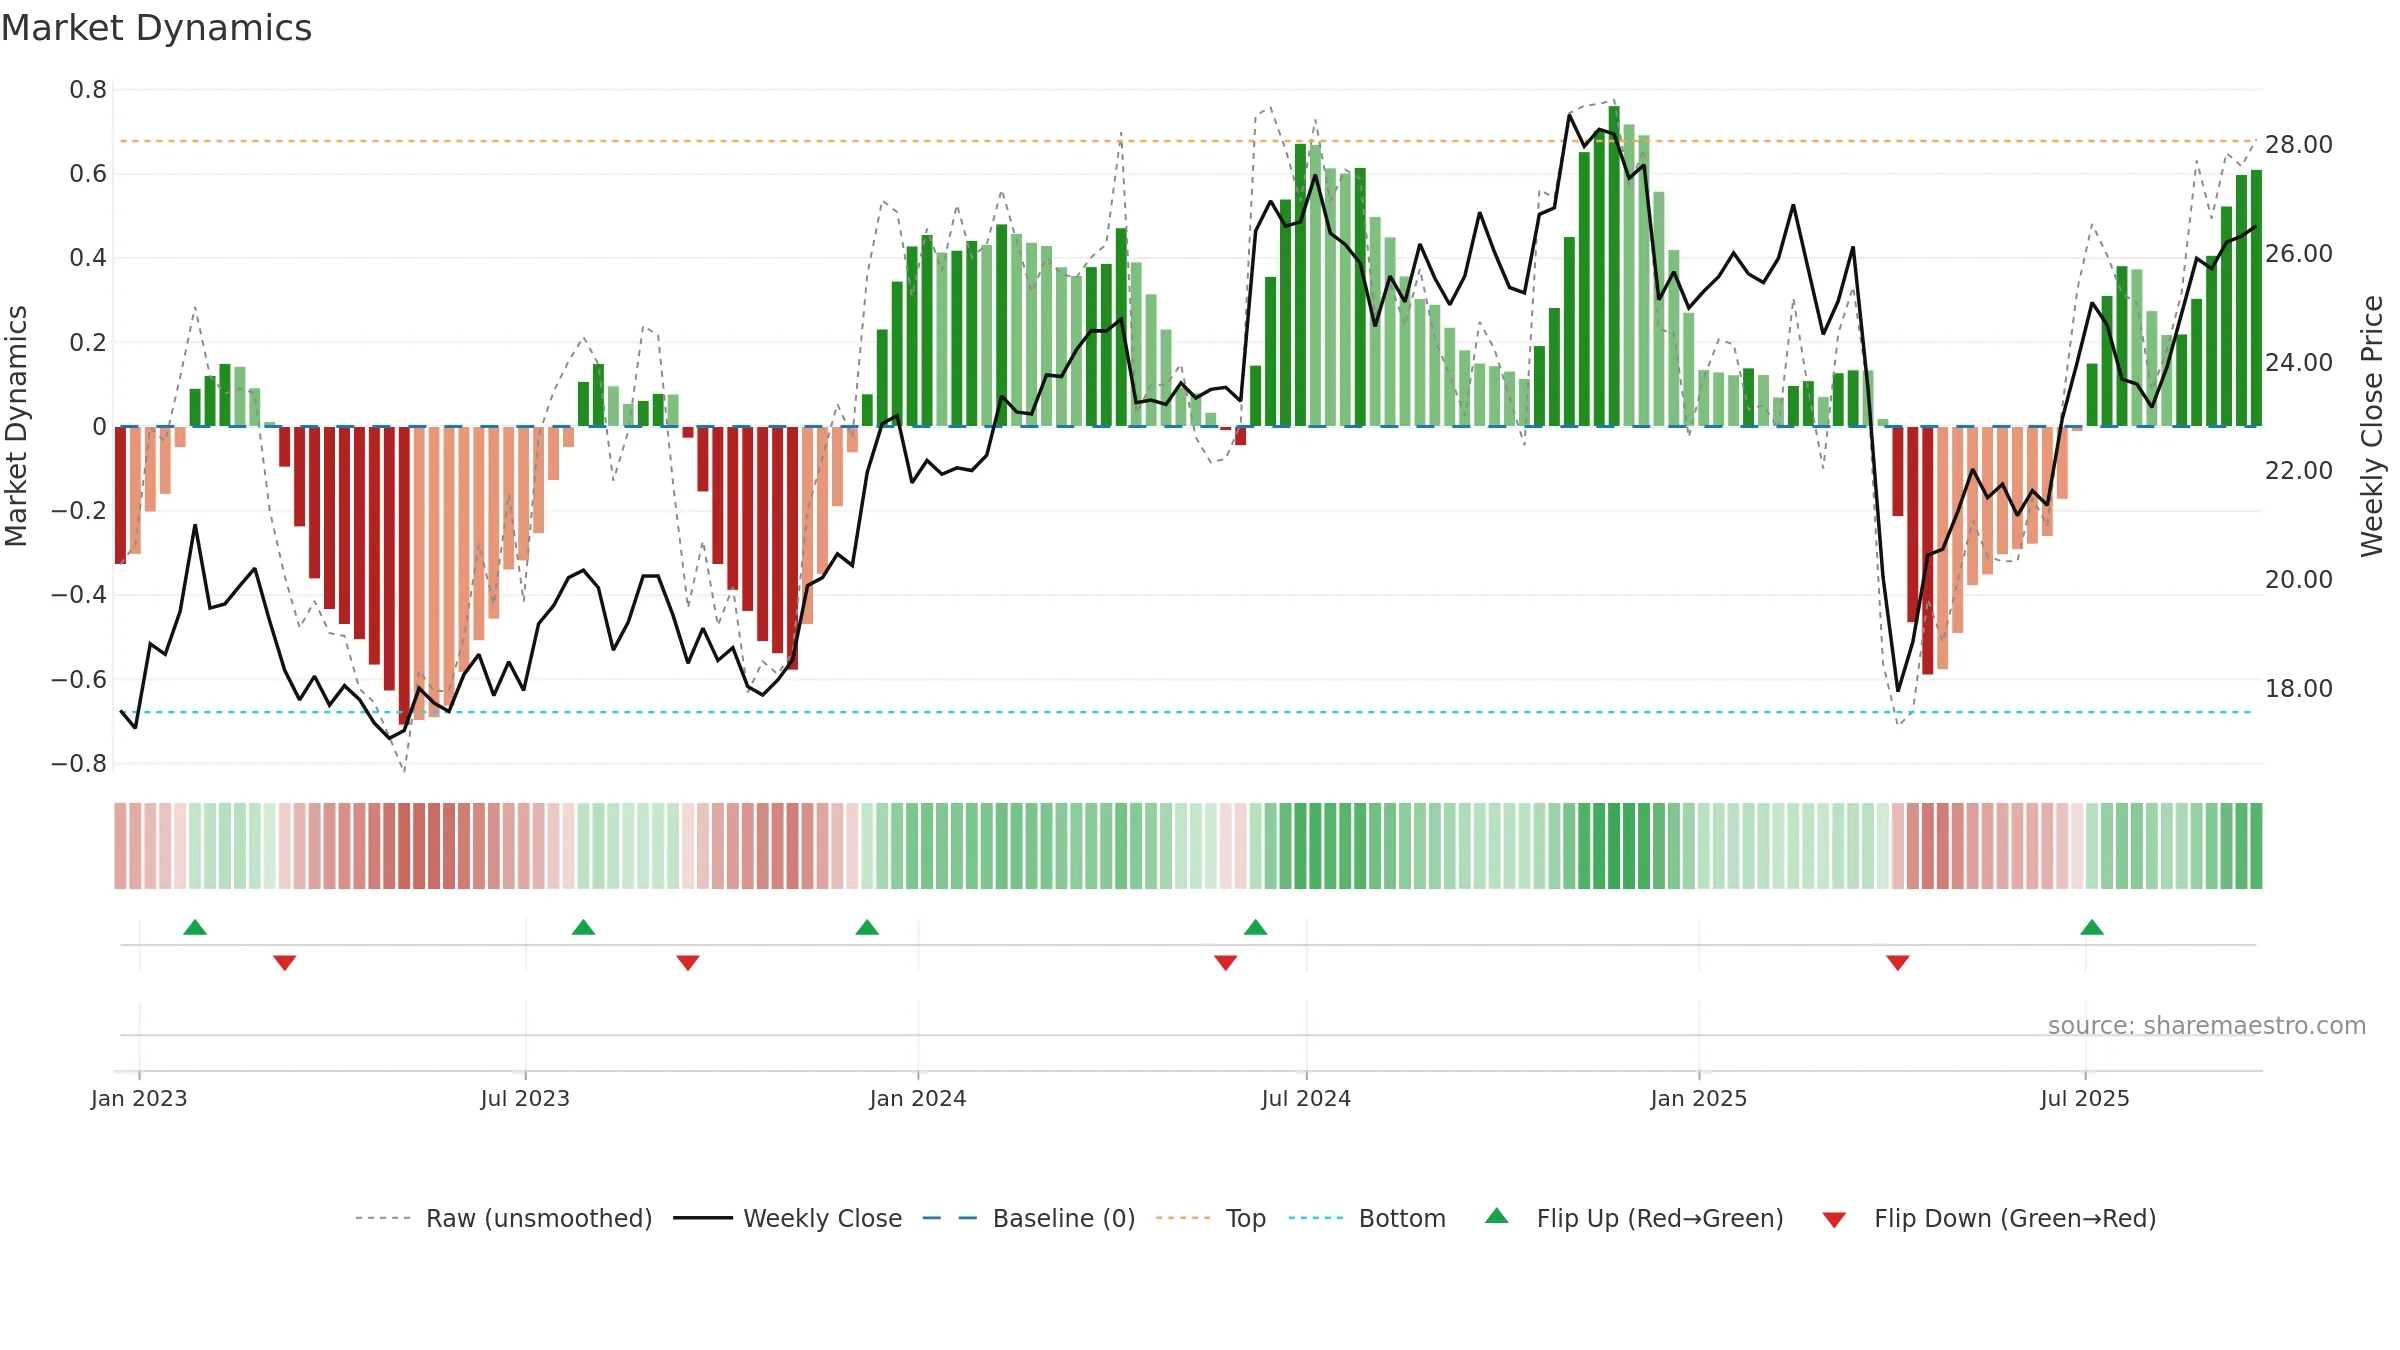Toggle the Flip Up (Red→Green) legend entry
2400x1350 pixels.
pos(1634,1218)
